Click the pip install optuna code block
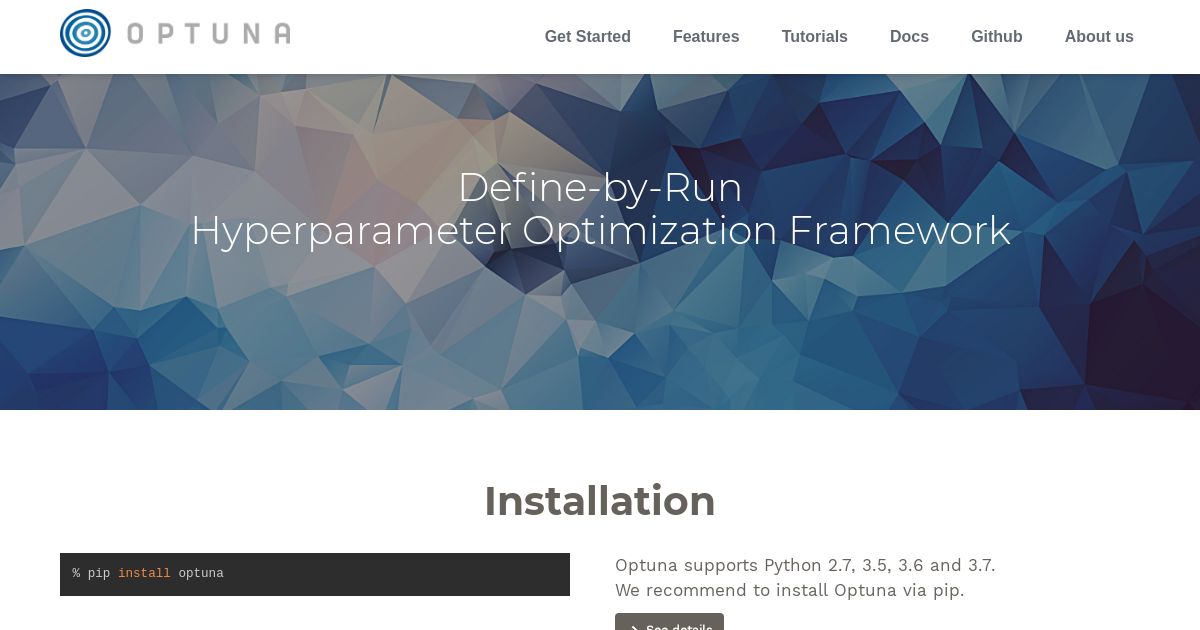This screenshot has height=630, width=1200. pyautogui.click(x=315, y=574)
